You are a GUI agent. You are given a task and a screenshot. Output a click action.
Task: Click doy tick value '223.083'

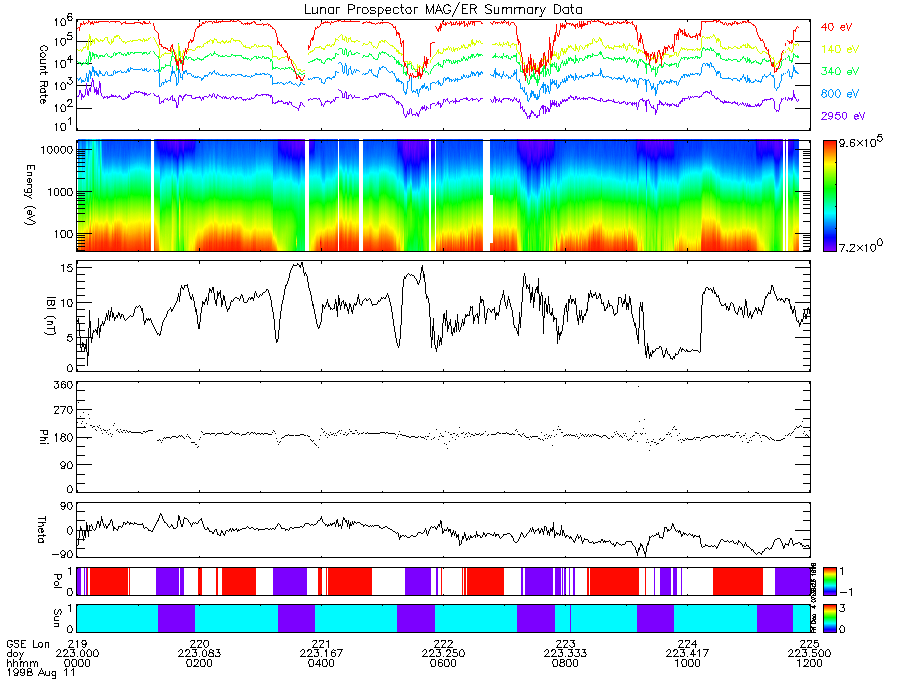click(x=199, y=654)
